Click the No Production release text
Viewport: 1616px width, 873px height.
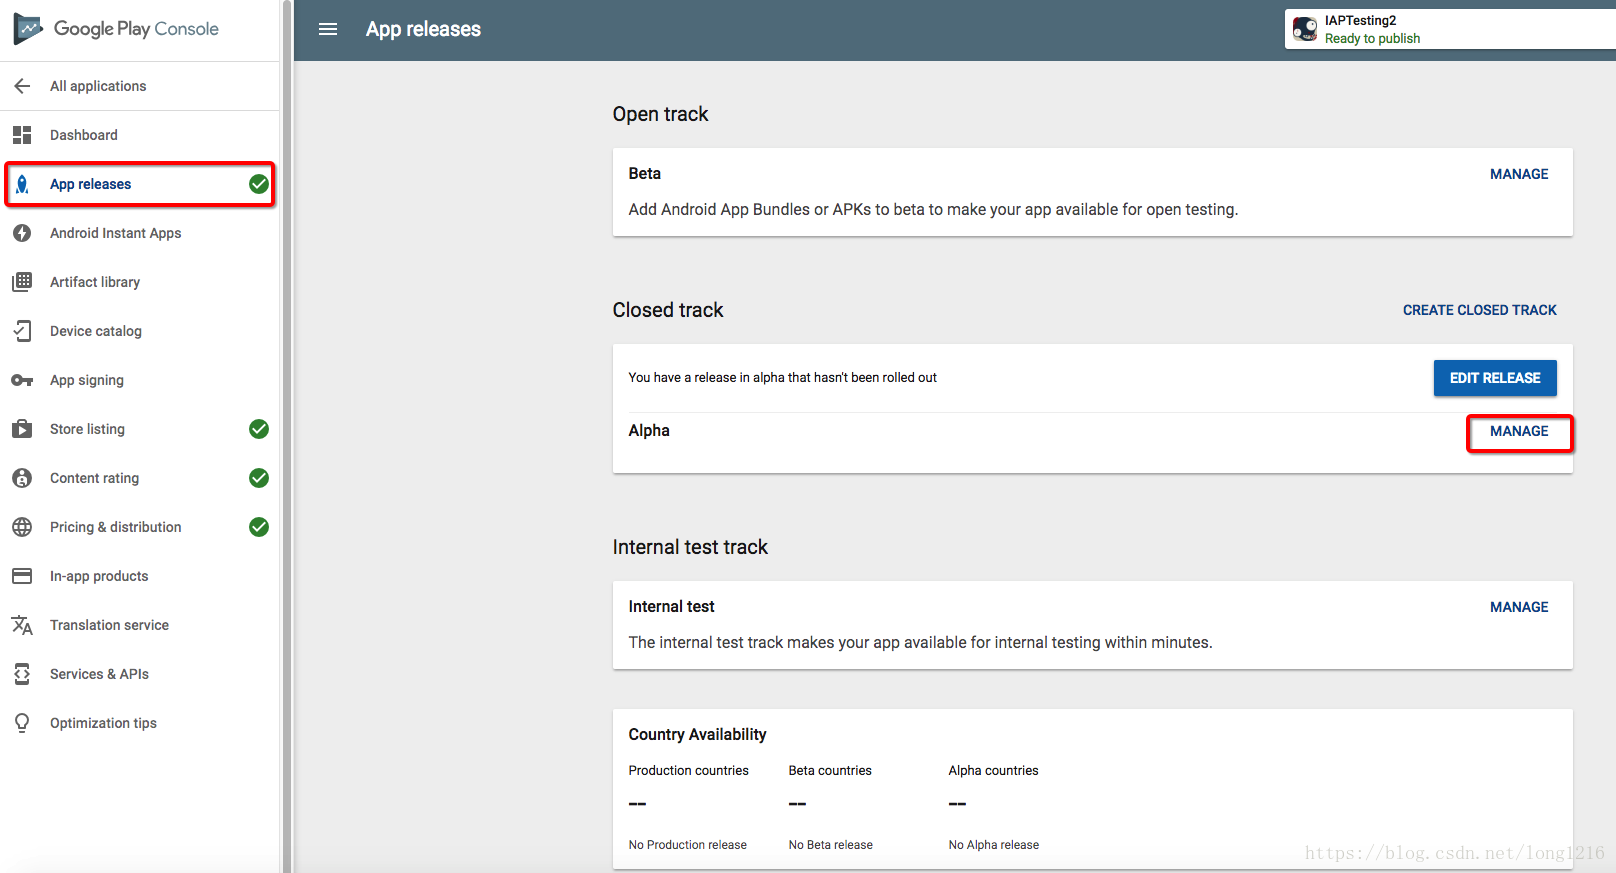pos(687,845)
